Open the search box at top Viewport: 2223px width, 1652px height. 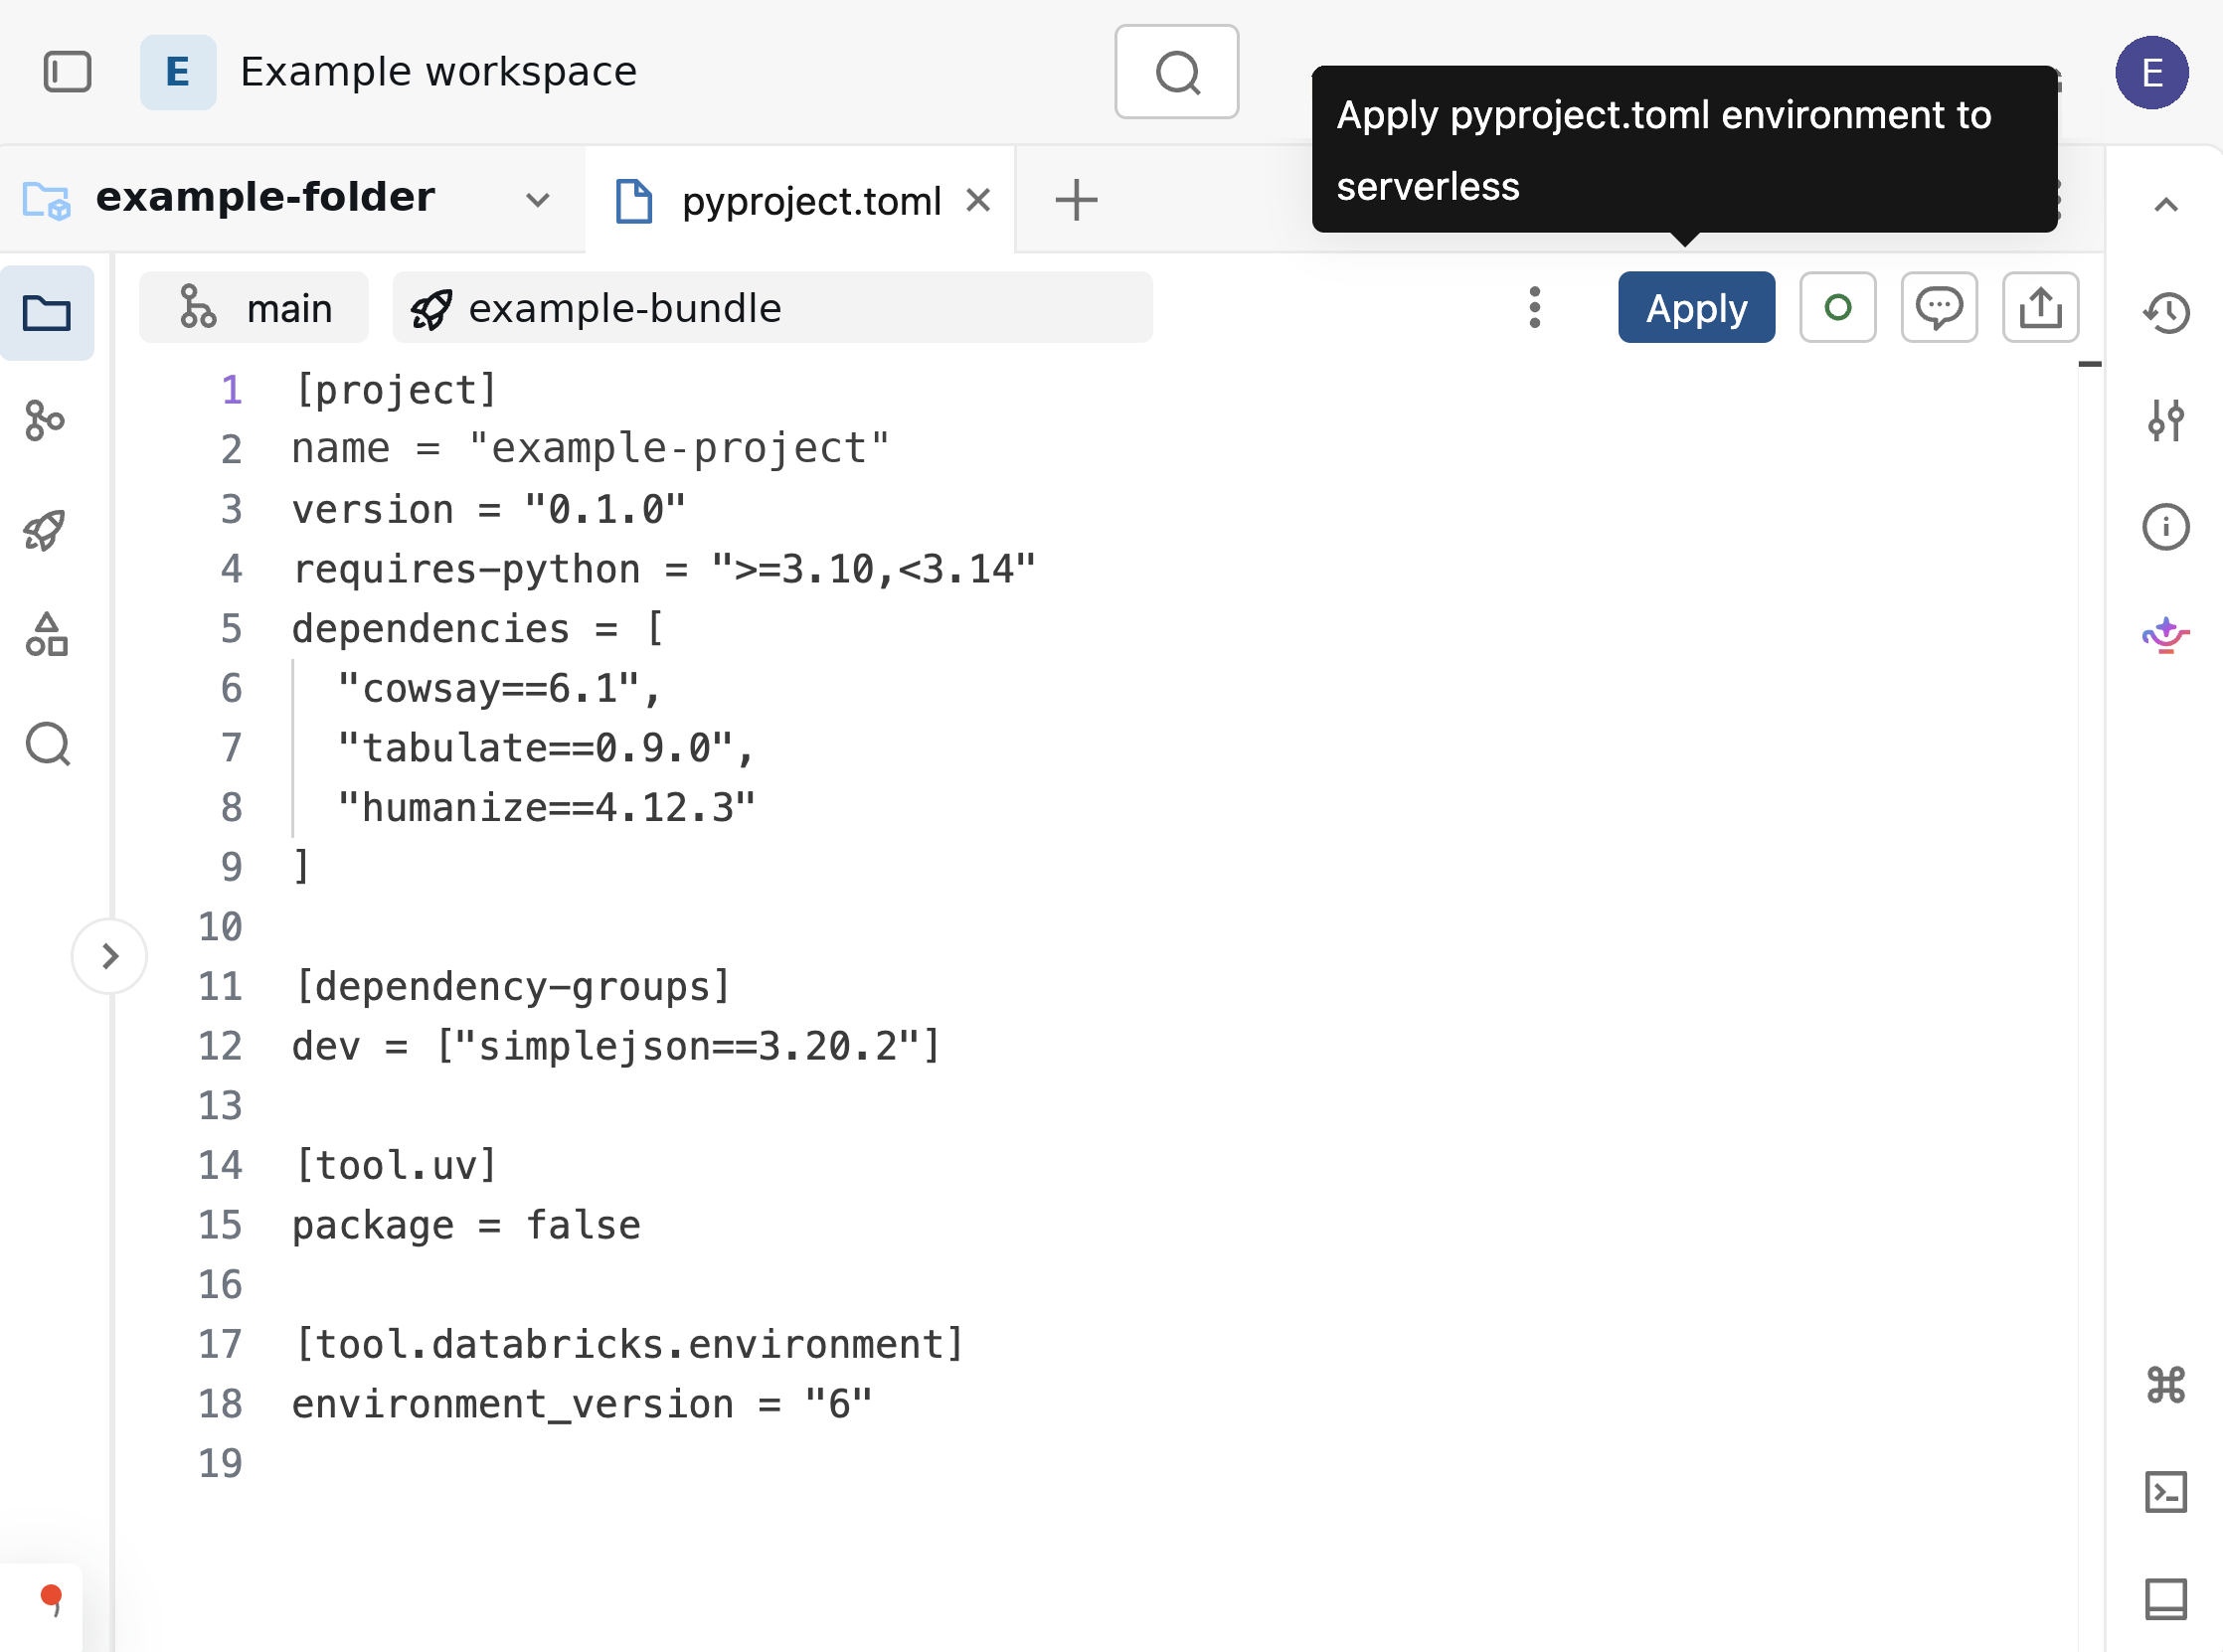tap(1176, 72)
